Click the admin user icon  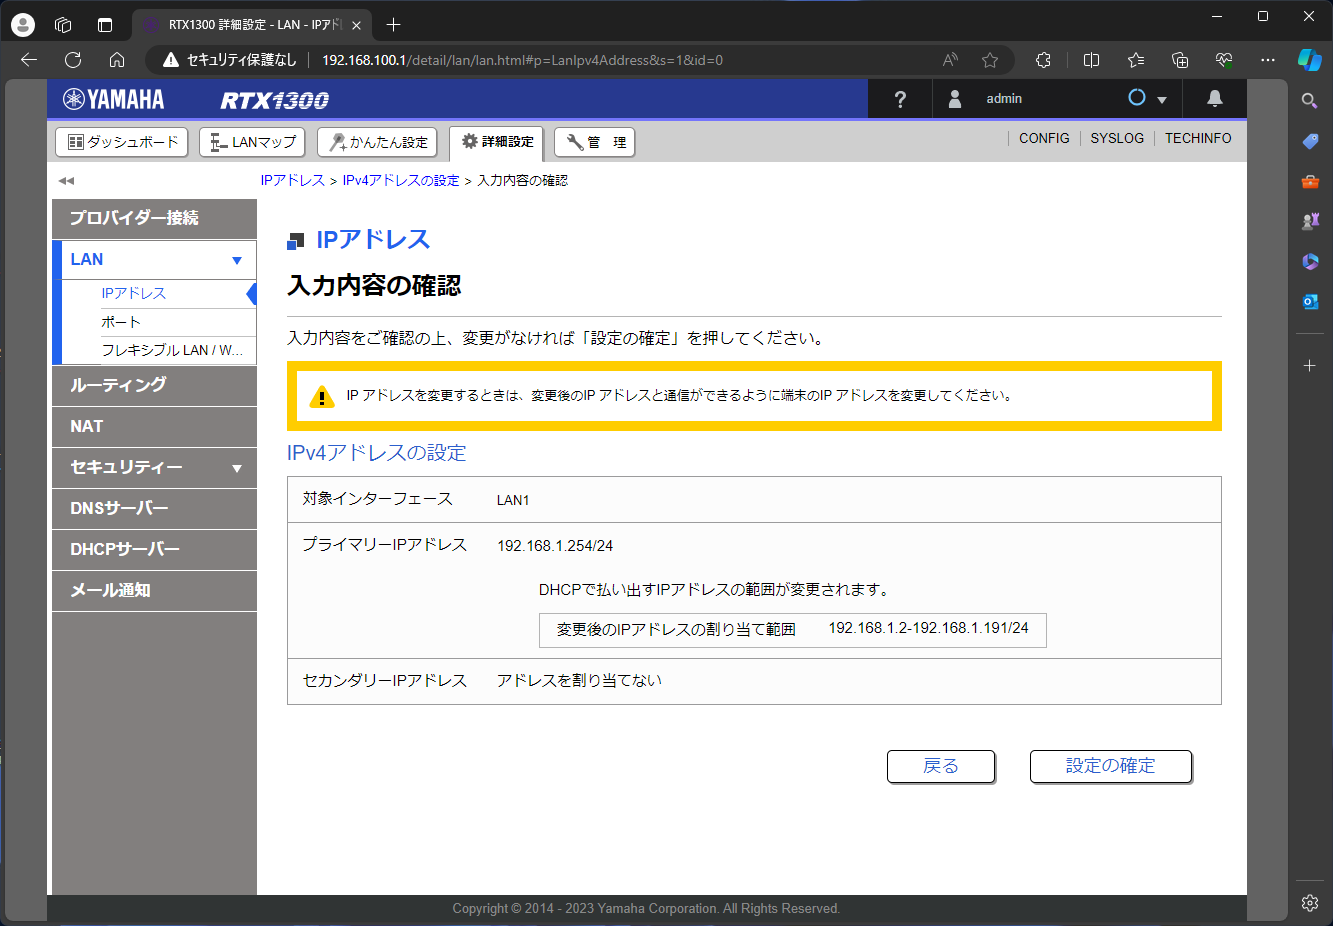tap(955, 98)
